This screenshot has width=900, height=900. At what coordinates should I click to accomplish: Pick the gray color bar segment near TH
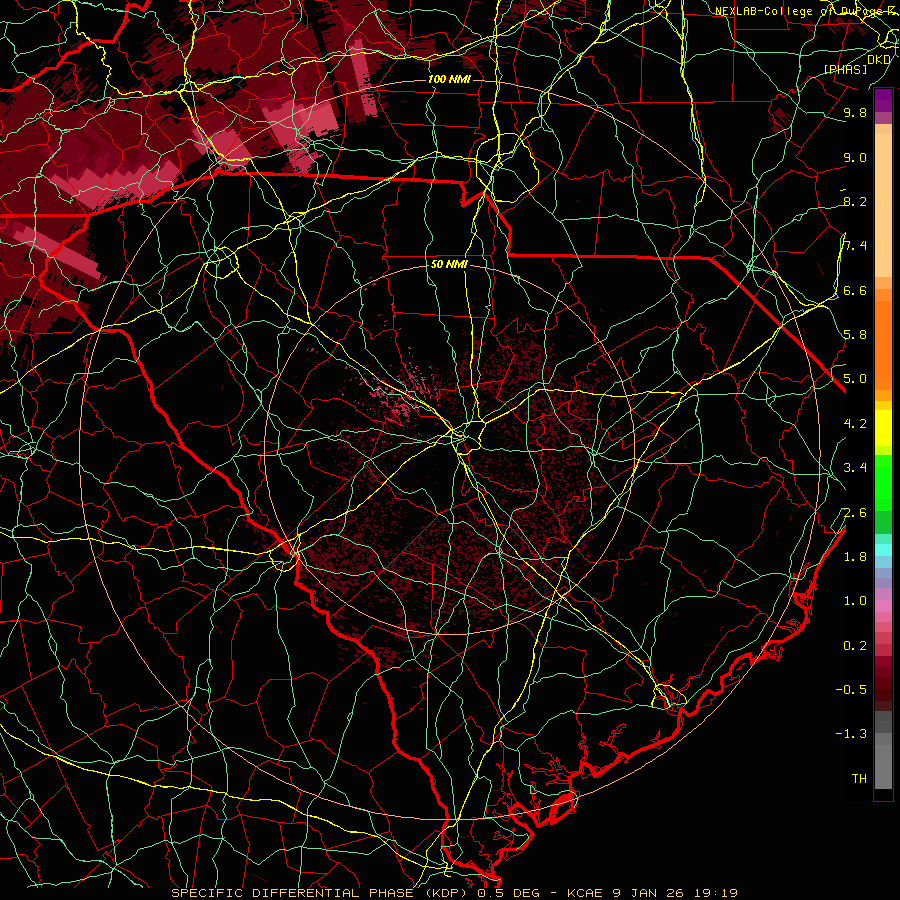[x=883, y=767]
